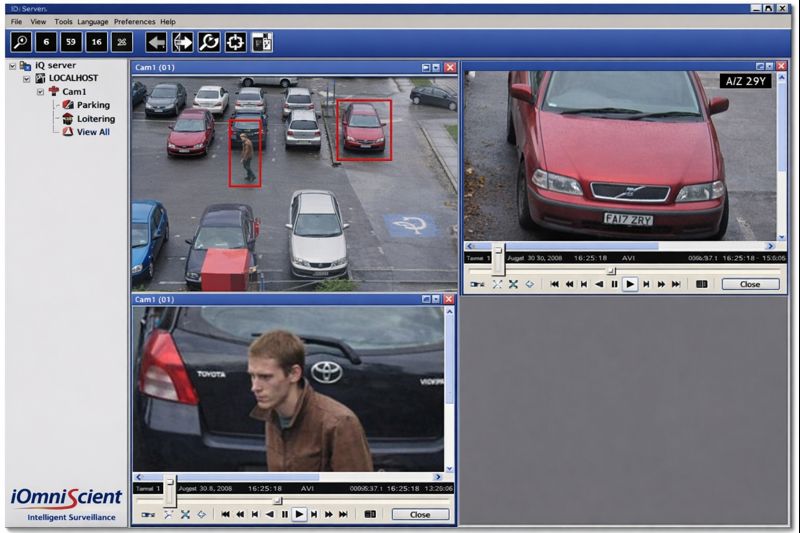The height and width of the screenshot is (533, 800).
Task: Click timeline slider handle in red car player
Action: (611, 270)
